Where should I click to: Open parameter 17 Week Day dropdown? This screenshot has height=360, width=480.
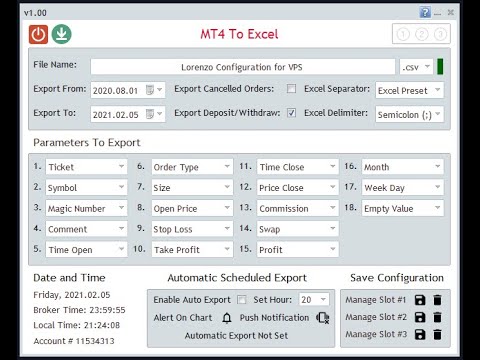point(403,187)
